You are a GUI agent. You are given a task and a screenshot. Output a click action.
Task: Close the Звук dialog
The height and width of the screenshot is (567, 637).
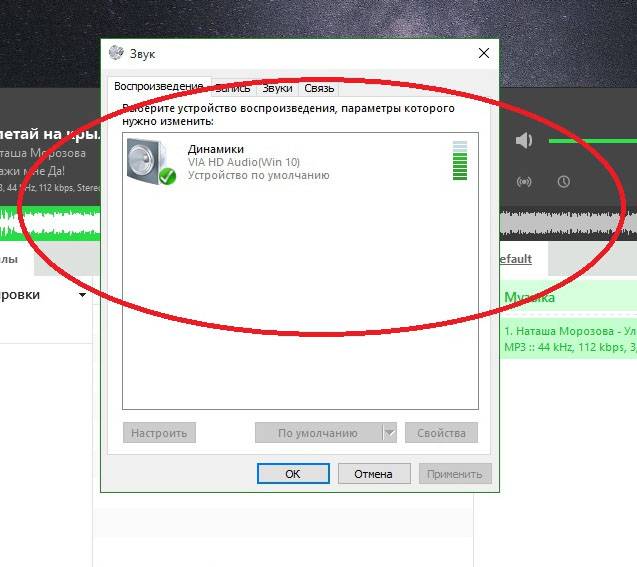coord(484,53)
